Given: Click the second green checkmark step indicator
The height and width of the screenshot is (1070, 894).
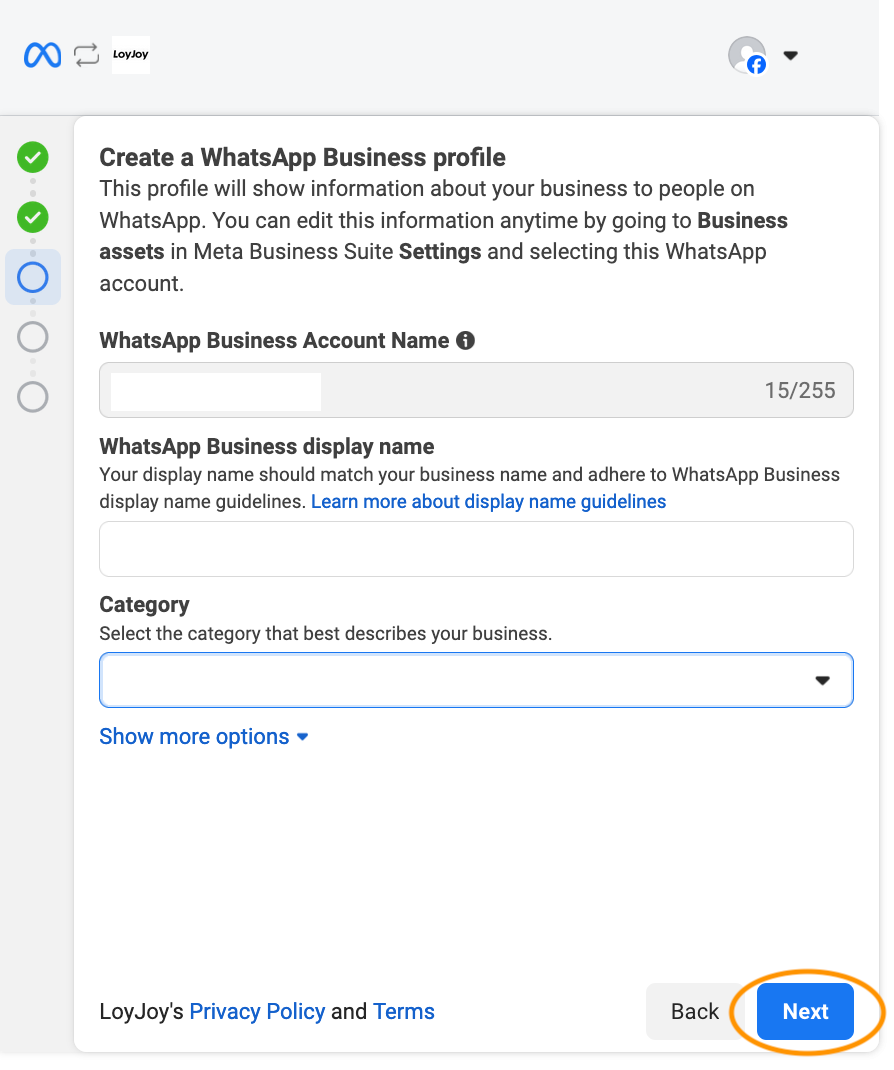Looking at the screenshot, I should tap(32, 217).
